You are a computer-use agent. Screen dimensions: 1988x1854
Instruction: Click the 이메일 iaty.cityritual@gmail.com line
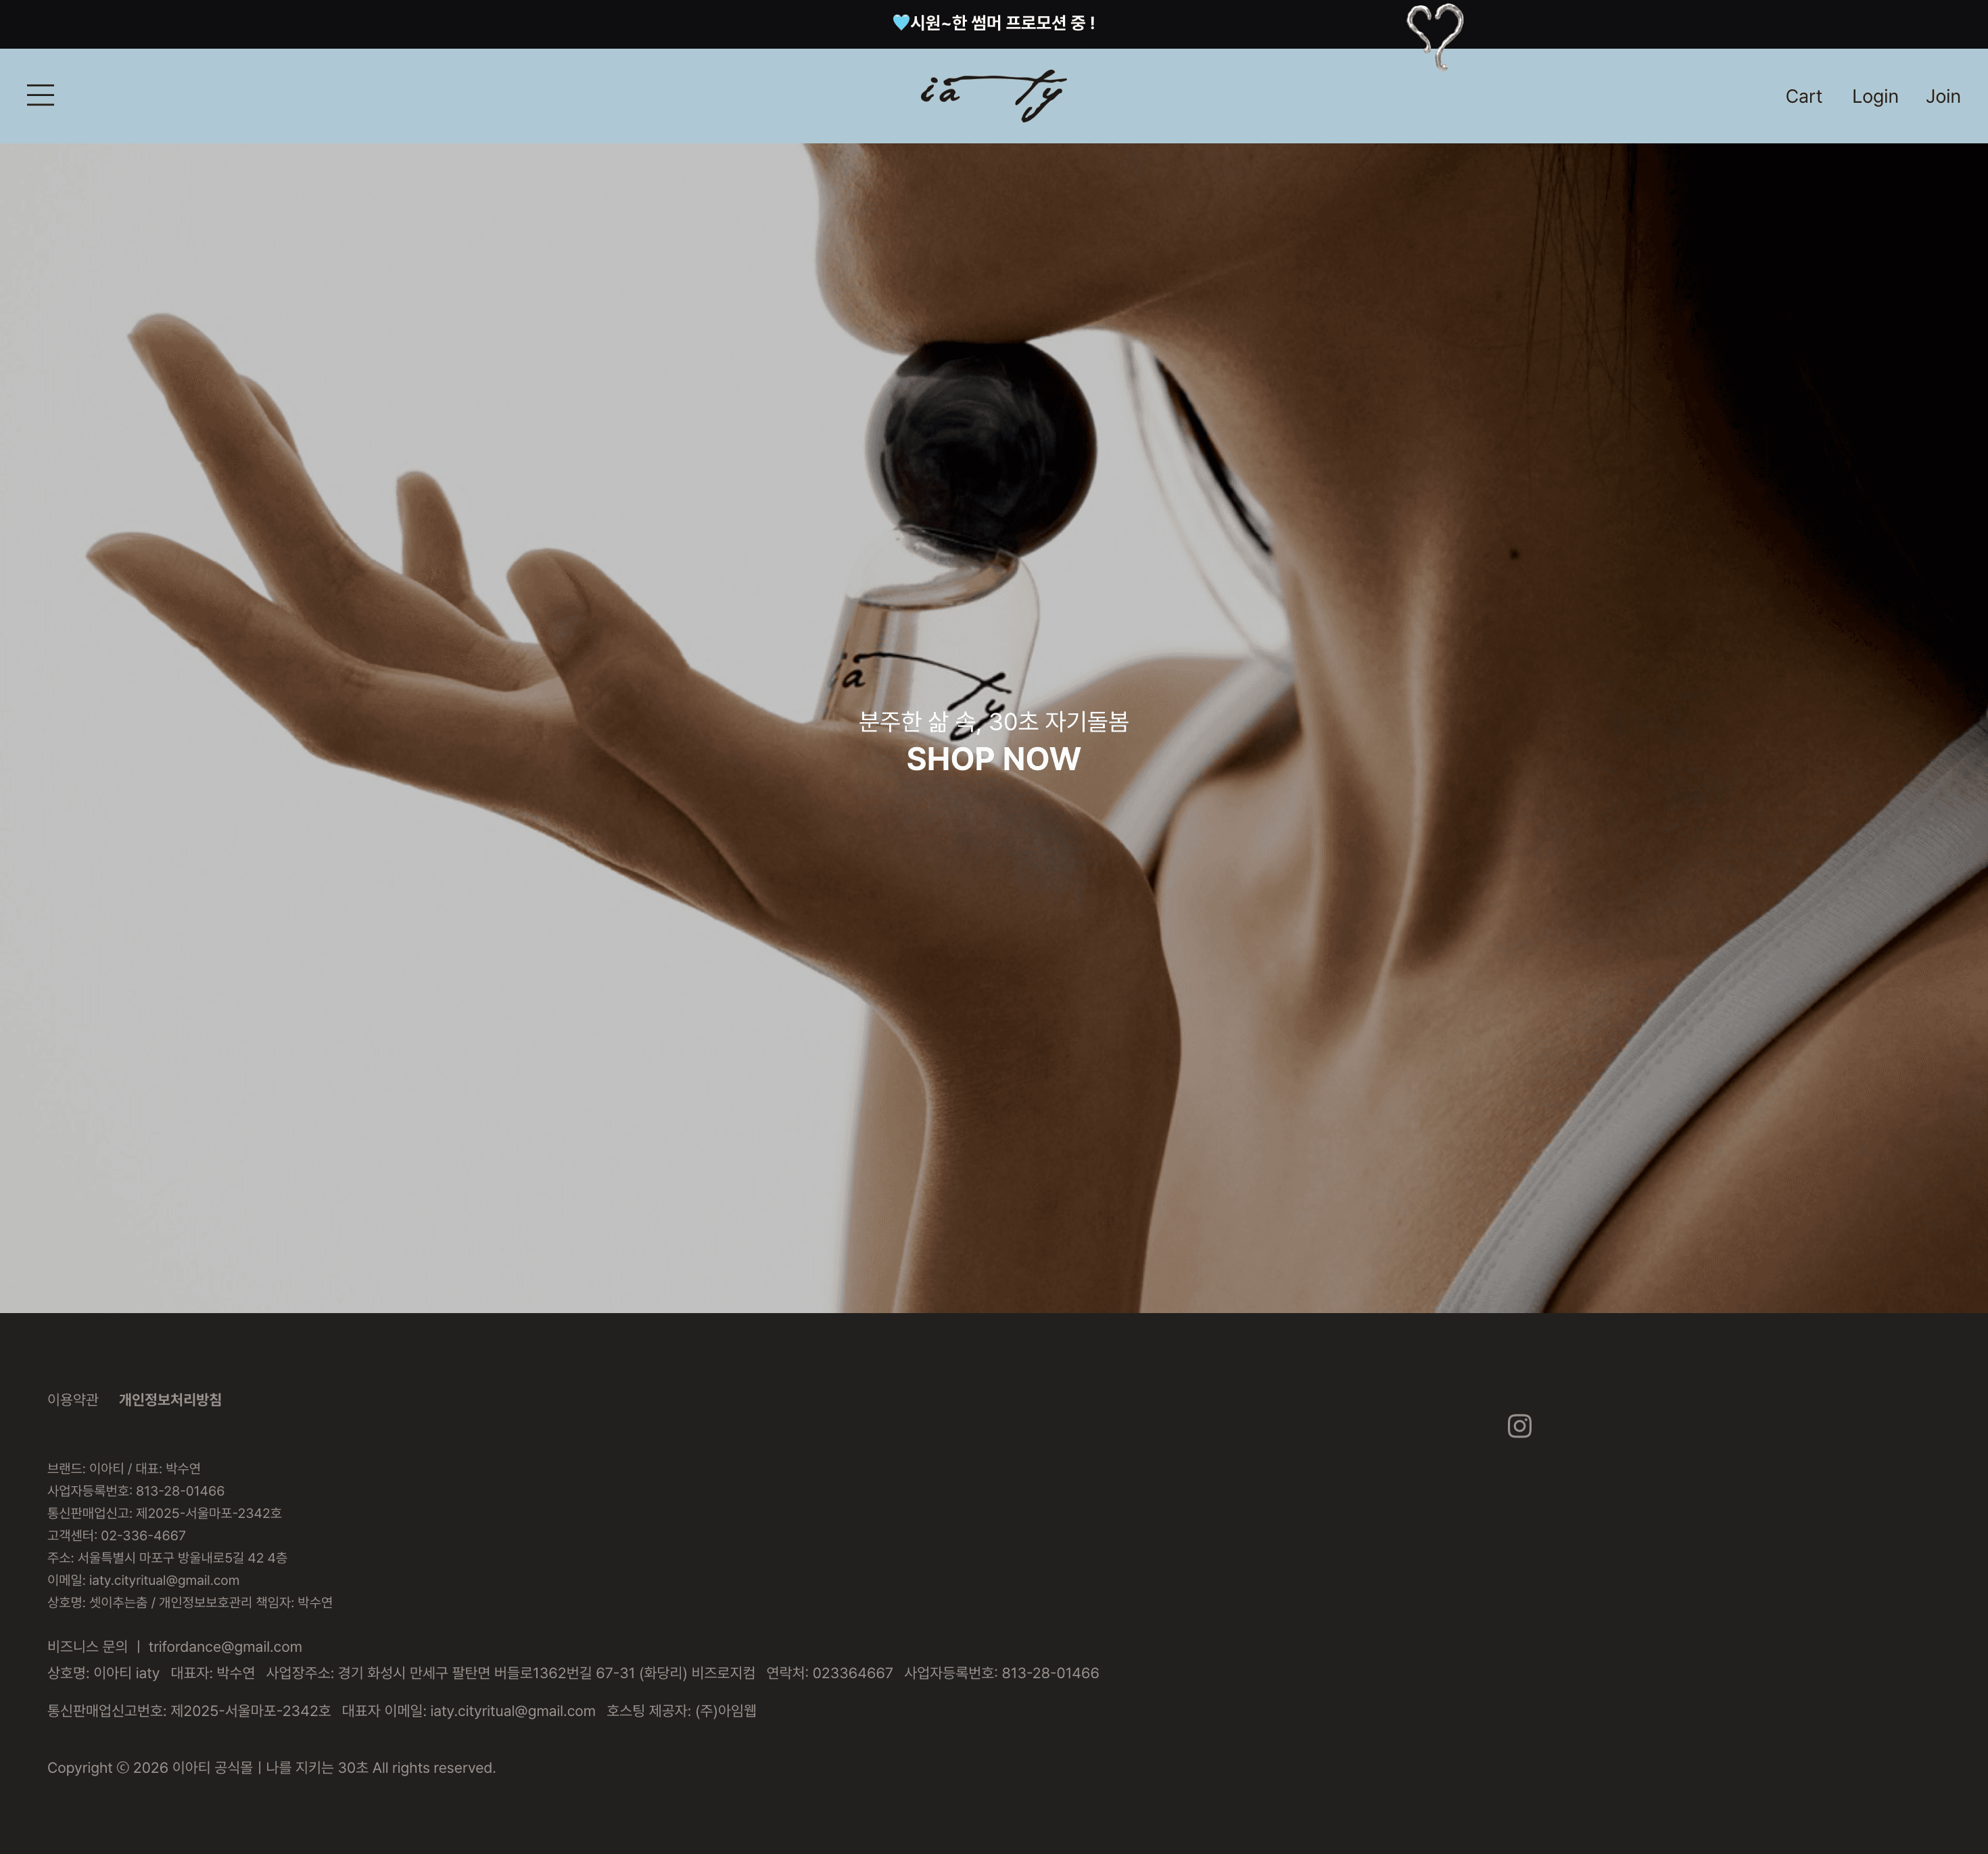click(143, 1580)
